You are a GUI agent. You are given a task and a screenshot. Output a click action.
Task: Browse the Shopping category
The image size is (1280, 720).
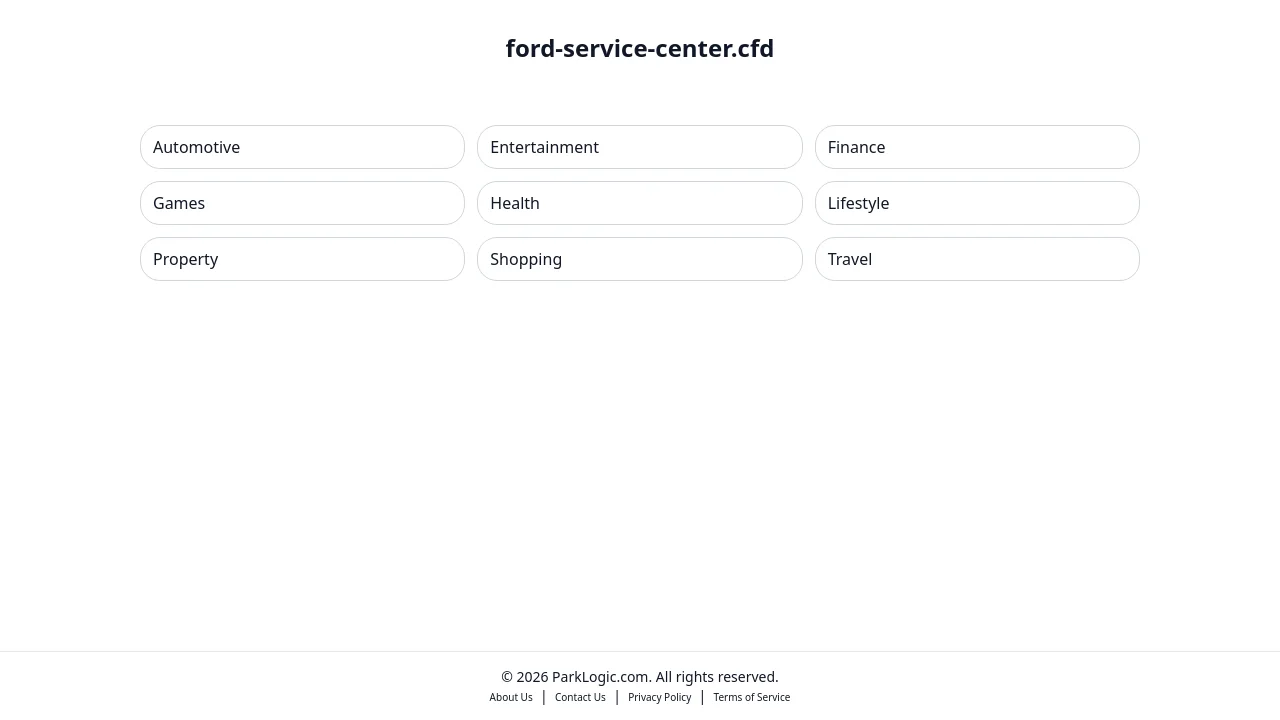click(639, 259)
